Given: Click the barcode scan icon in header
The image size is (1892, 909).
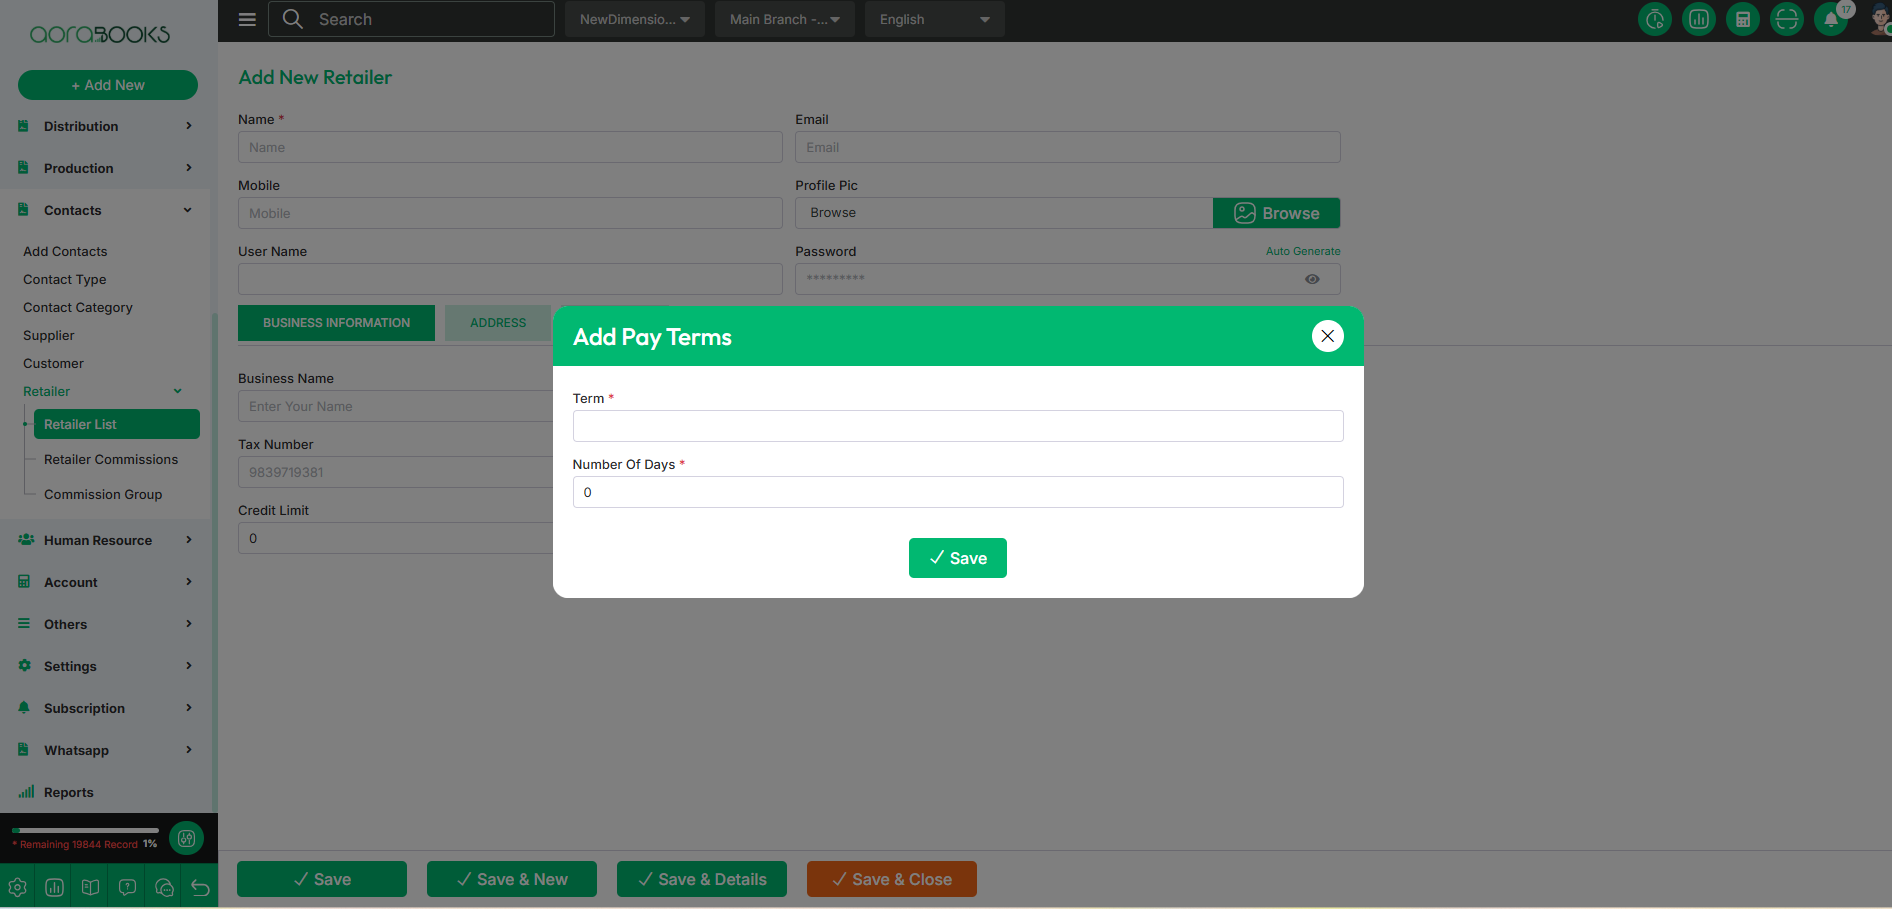Looking at the screenshot, I should 1787,19.
